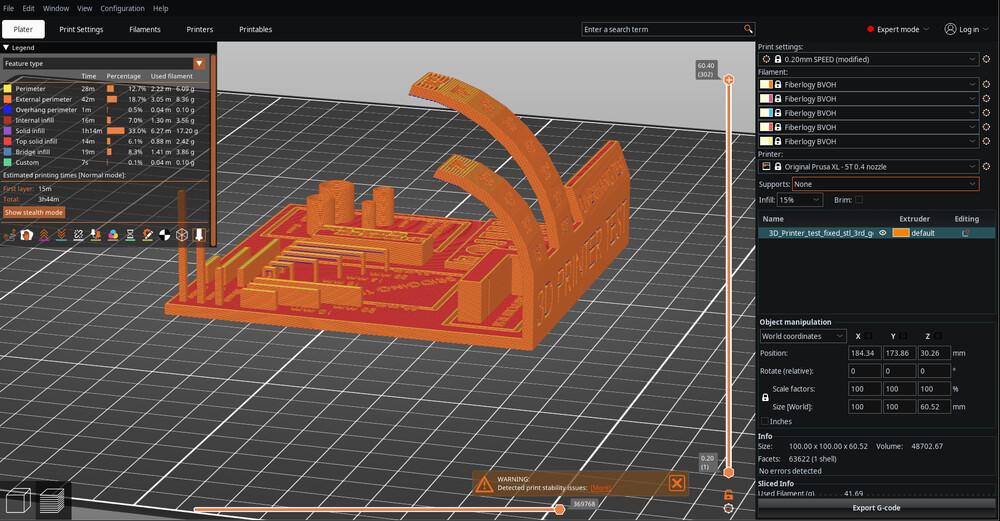
Task: Toggle center of gravity icon
Action: coord(165,235)
